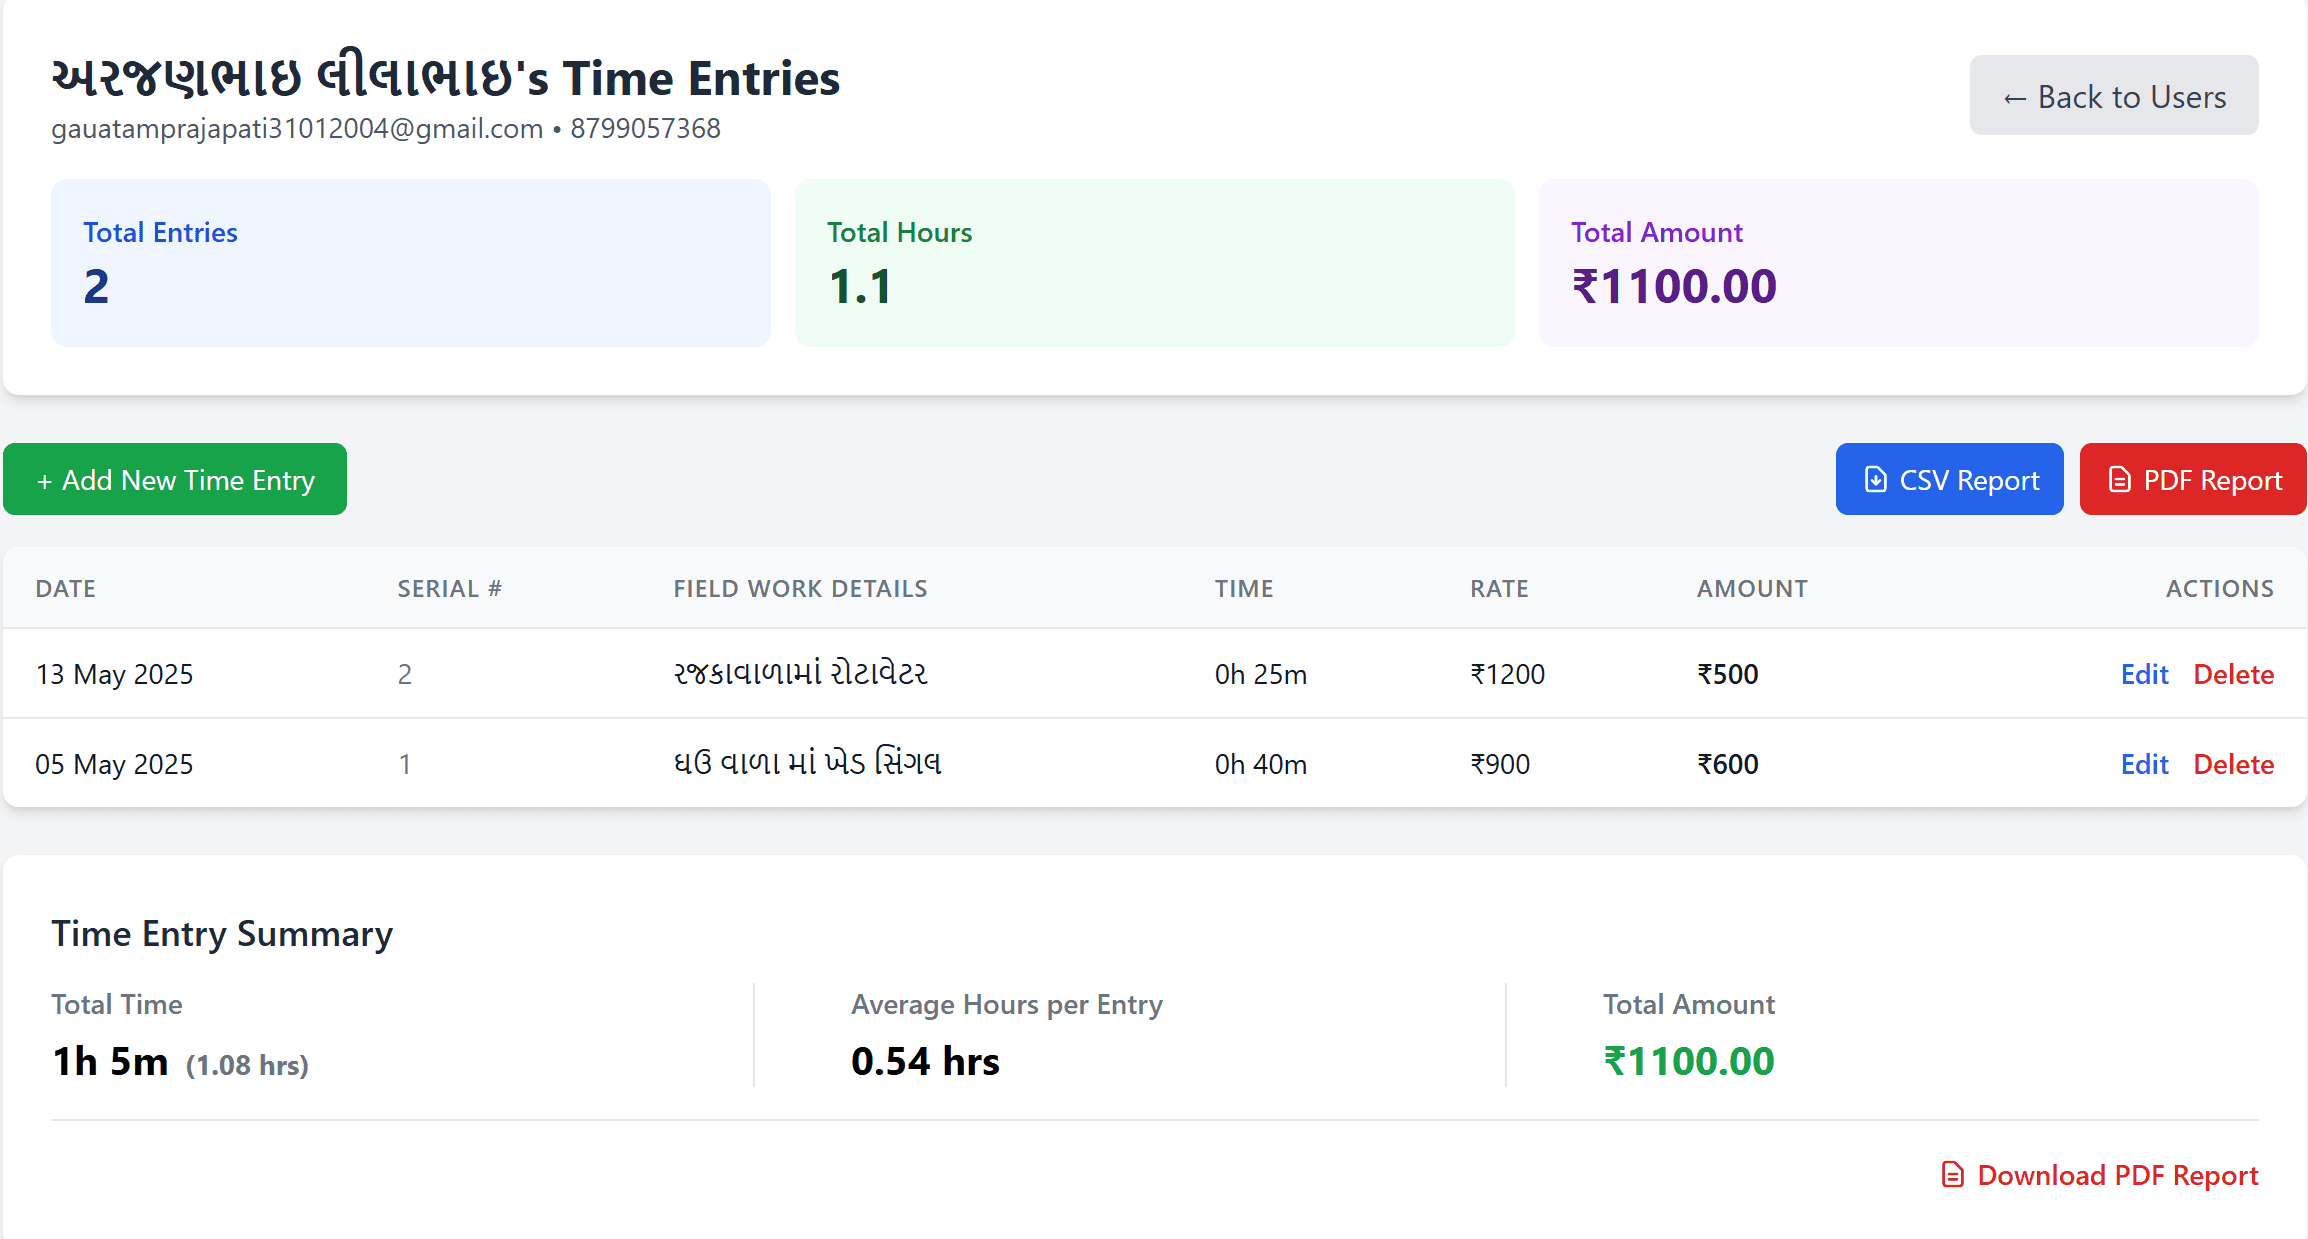This screenshot has width=2308, height=1239.
Task: Select the AMOUNT column header
Action: (x=1751, y=588)
